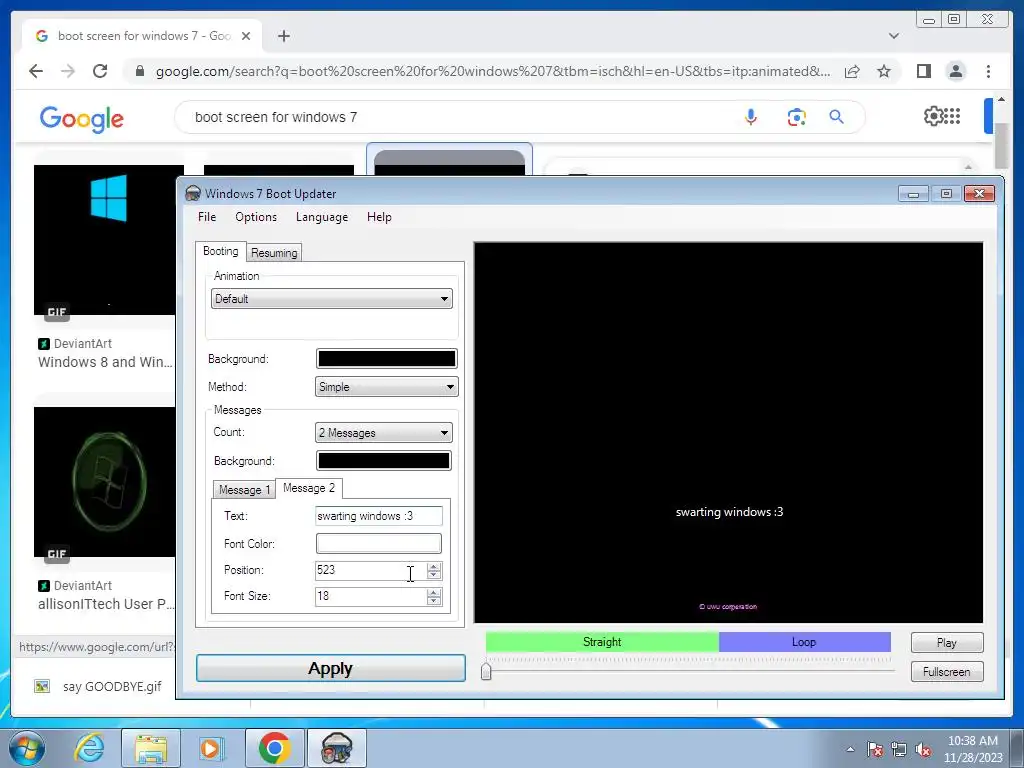The height and width of the screenshot is (768, 1024).
Task: Click the boot preview screen
Action: tap(728, 432)
